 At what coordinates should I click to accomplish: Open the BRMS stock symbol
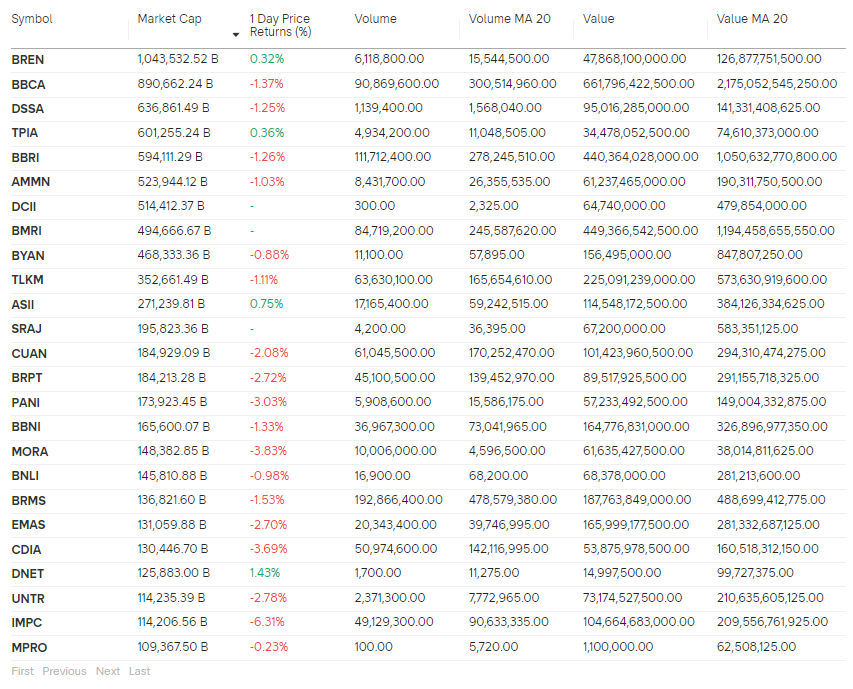pos(29,500)
